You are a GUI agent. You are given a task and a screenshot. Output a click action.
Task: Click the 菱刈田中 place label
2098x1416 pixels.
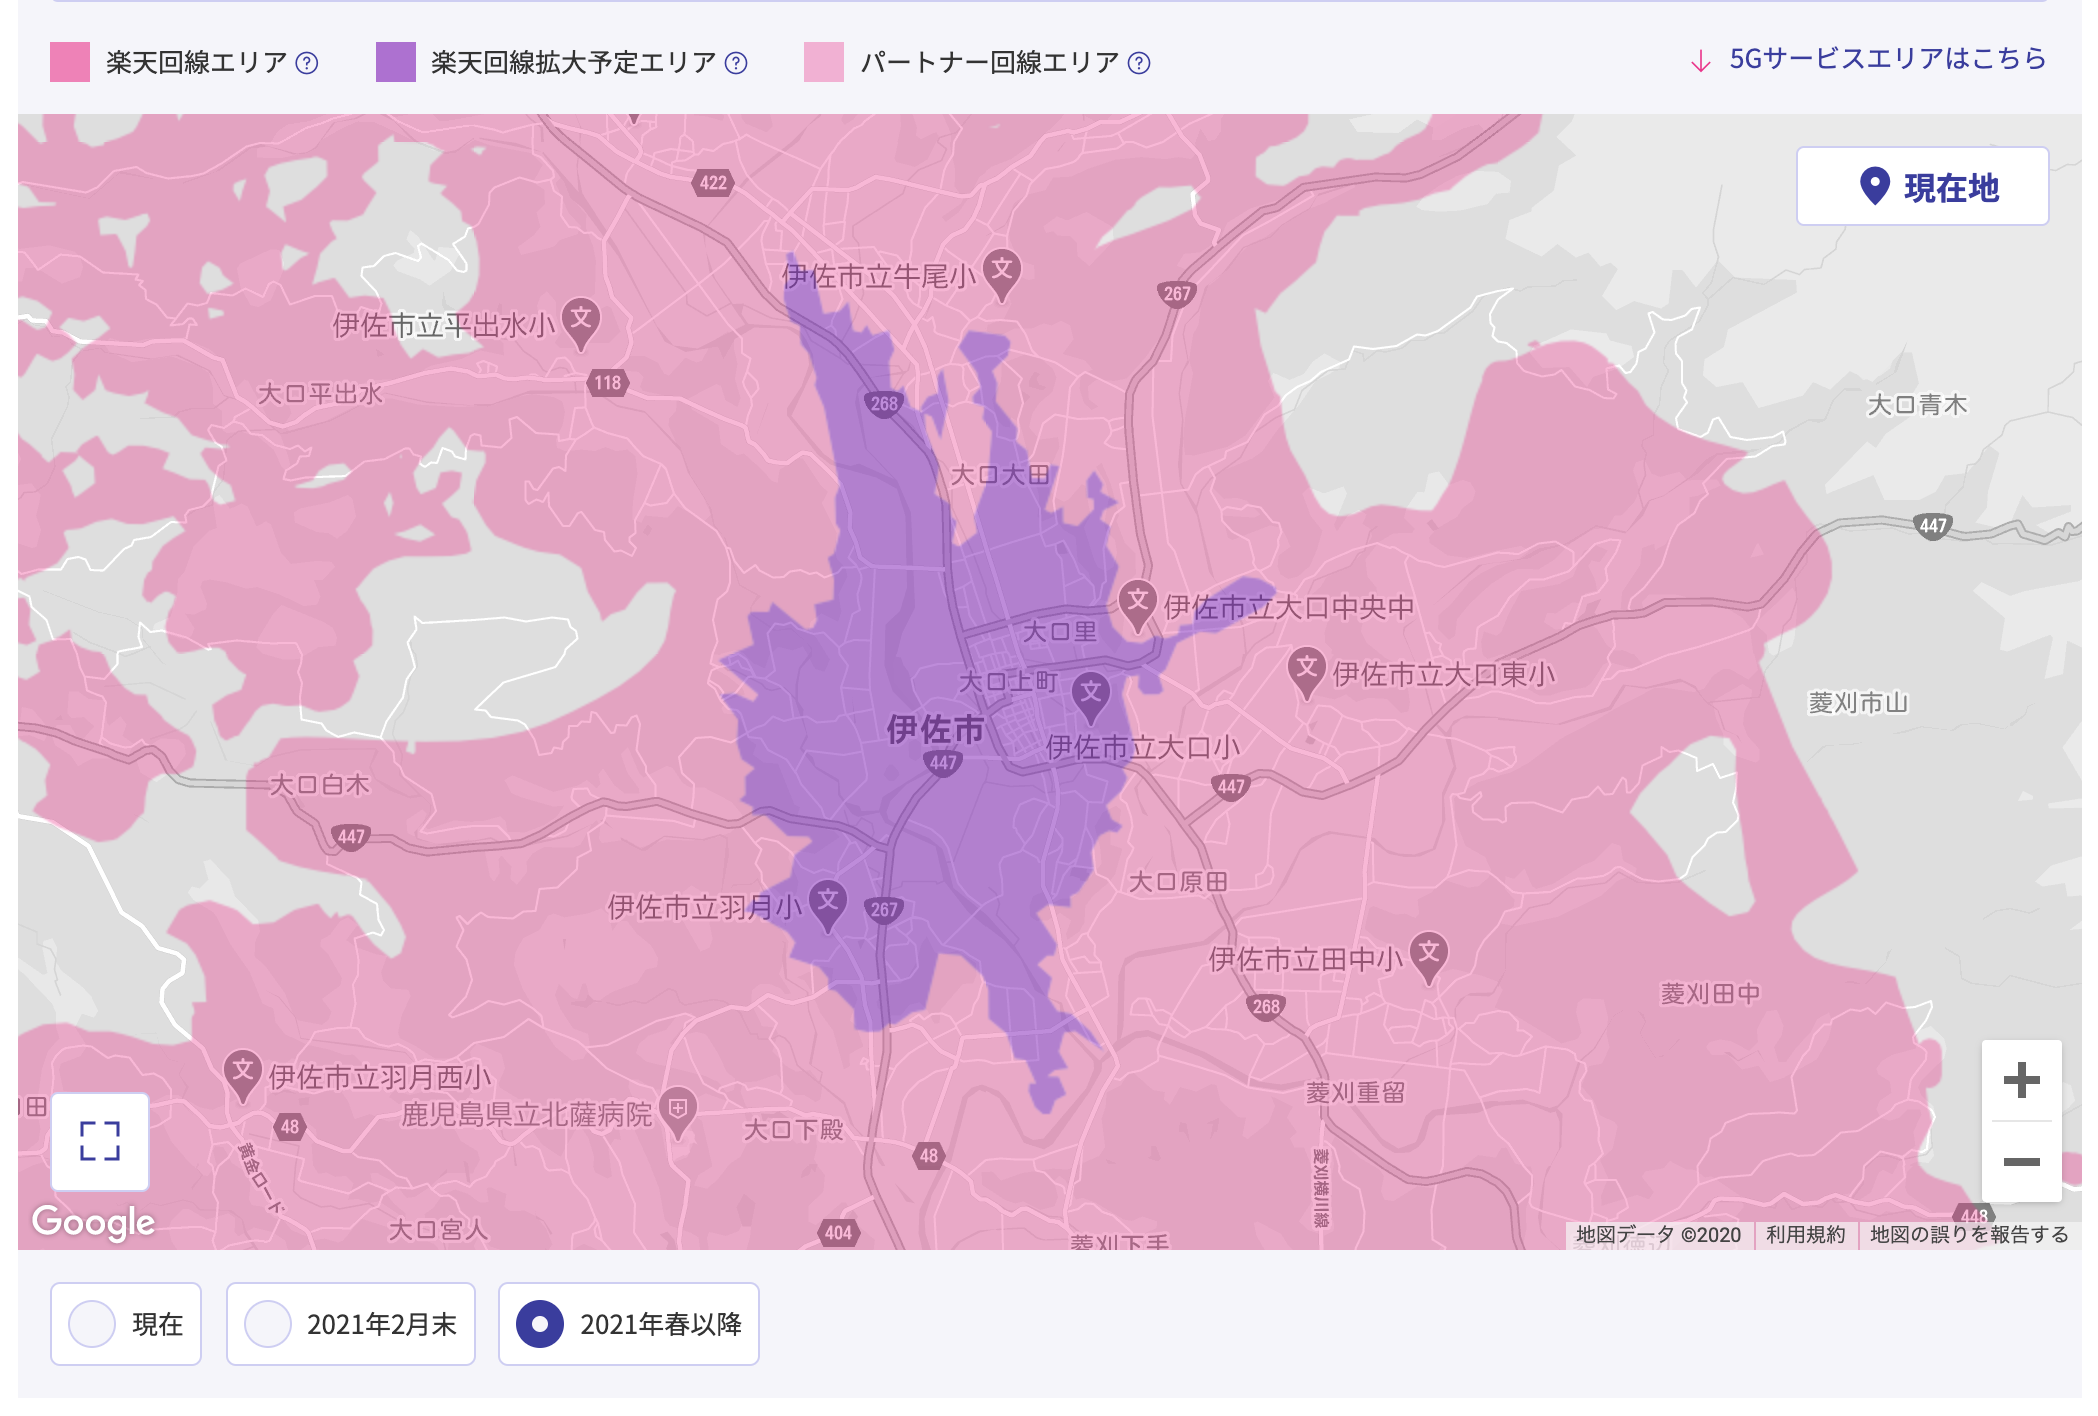[1710, 994]
